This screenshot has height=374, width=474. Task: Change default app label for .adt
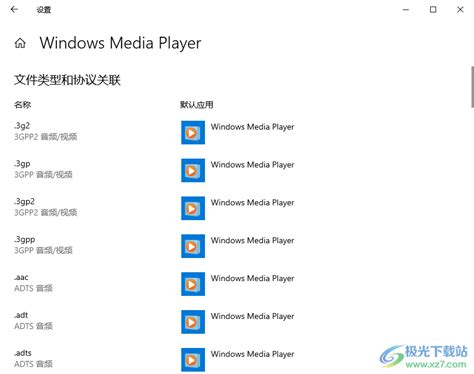click(x=252, y=316)
